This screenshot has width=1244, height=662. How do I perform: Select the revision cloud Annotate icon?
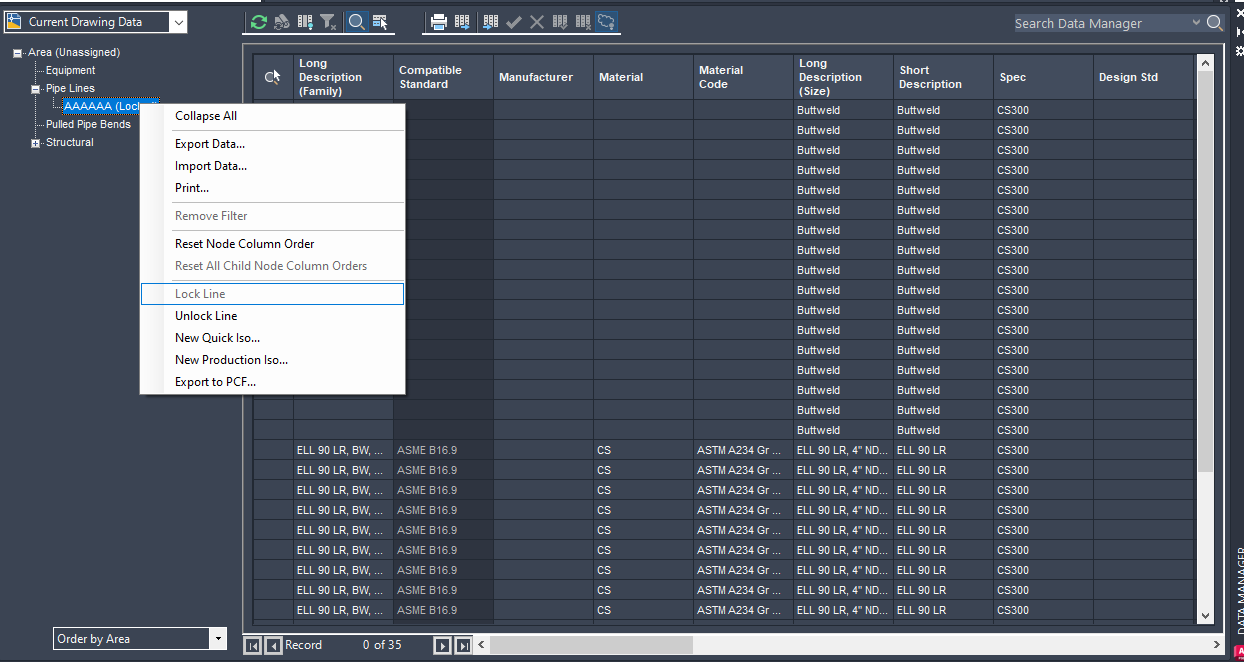point(607,21)
